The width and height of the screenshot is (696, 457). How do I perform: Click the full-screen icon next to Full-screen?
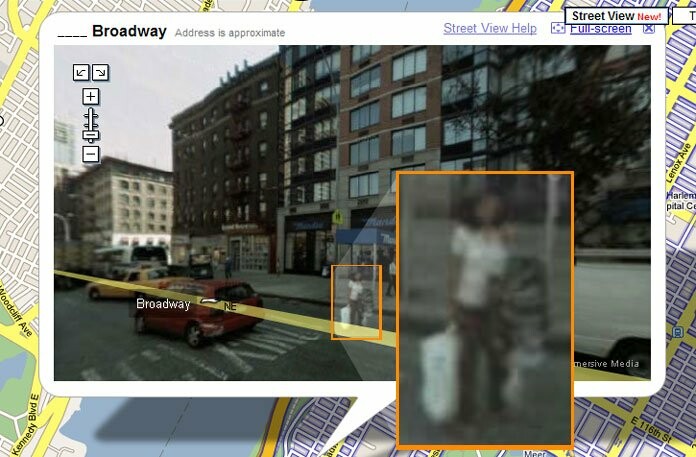click(x=558, y=28)
